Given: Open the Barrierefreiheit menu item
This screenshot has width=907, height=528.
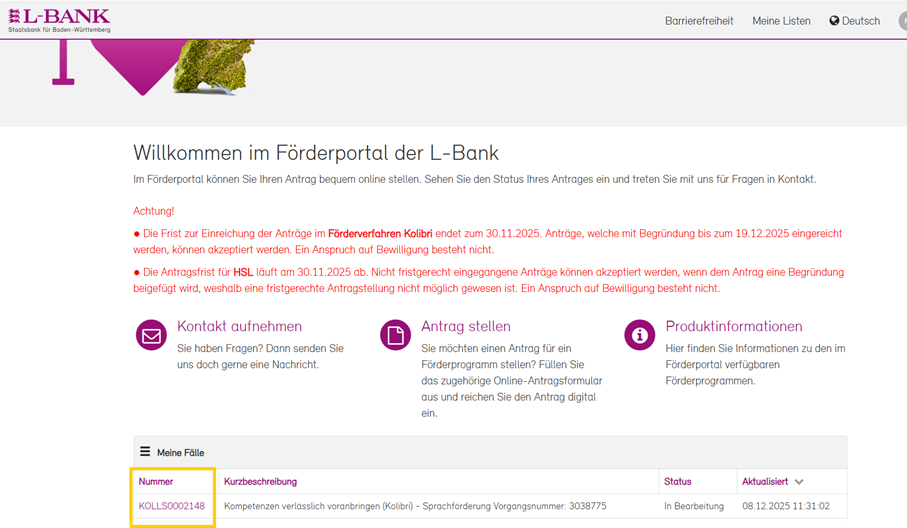Looking at the screenshot, I should (699, 21).
